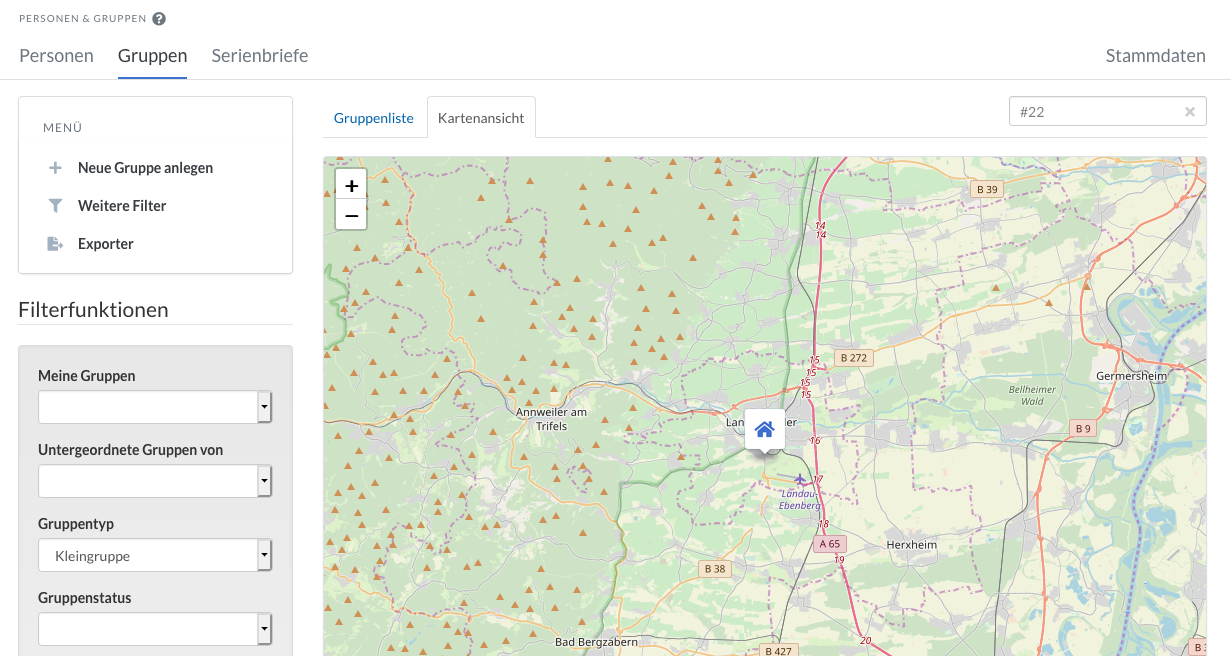1231x656 pixels.
Task: Open the Gruppenstatus dropdown
Action: tap(264, 629)
